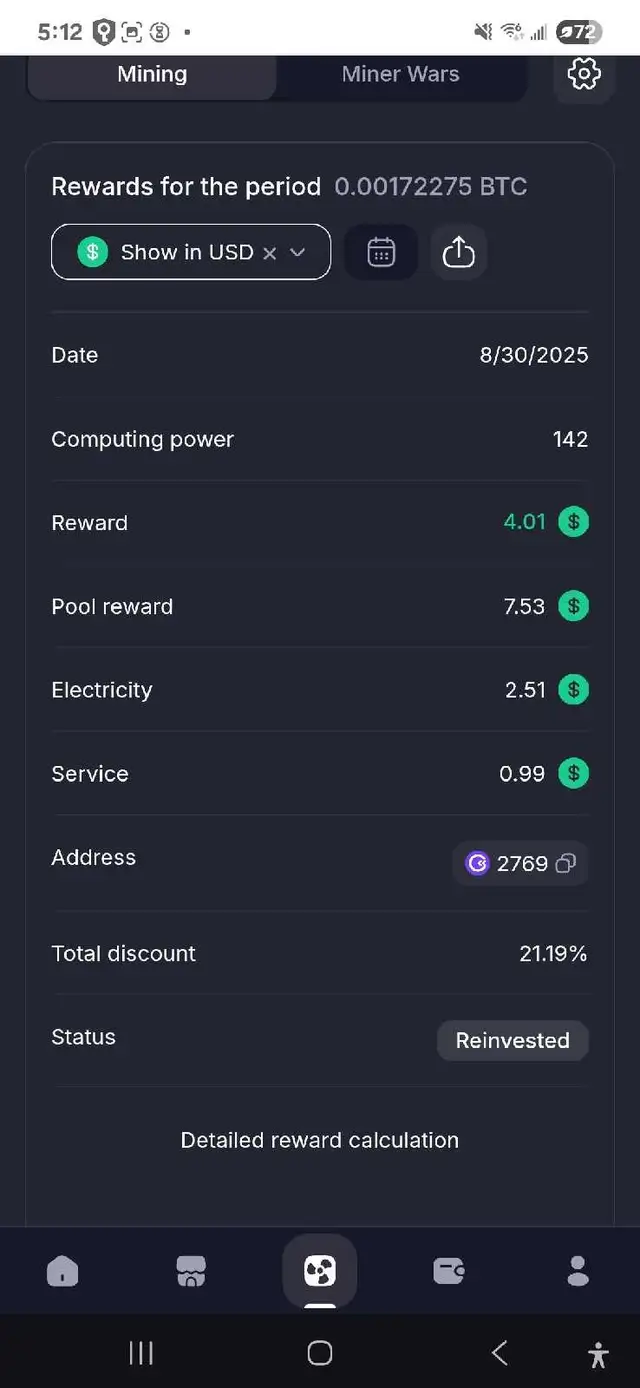The image size is (640, 1388).
Task: Tap the share/export icon near the filter
Action: pyautogui.click(x=459, y=252)
